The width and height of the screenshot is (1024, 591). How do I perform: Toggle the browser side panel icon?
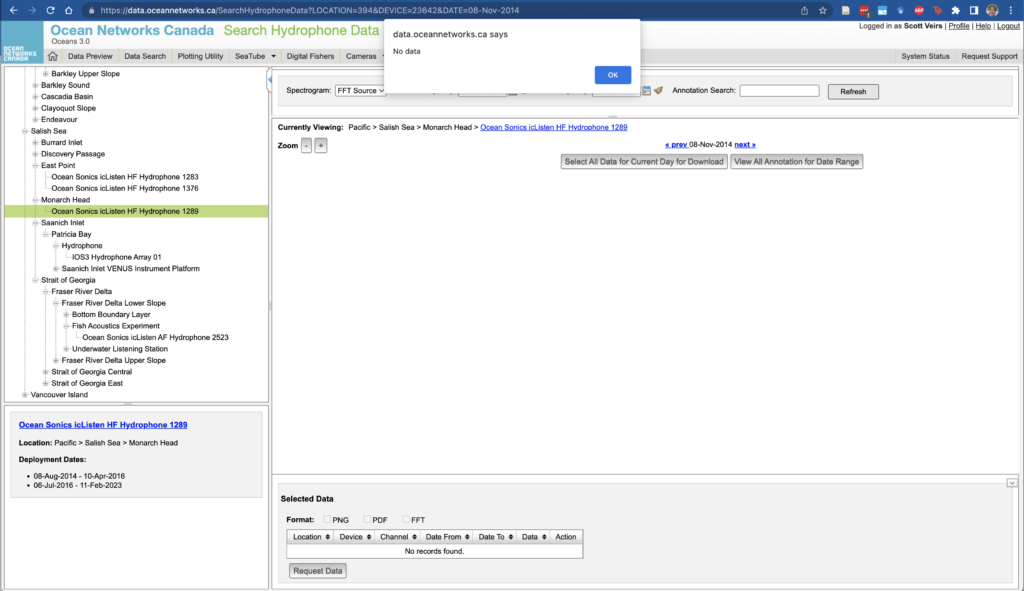click(x=974, y=10)
